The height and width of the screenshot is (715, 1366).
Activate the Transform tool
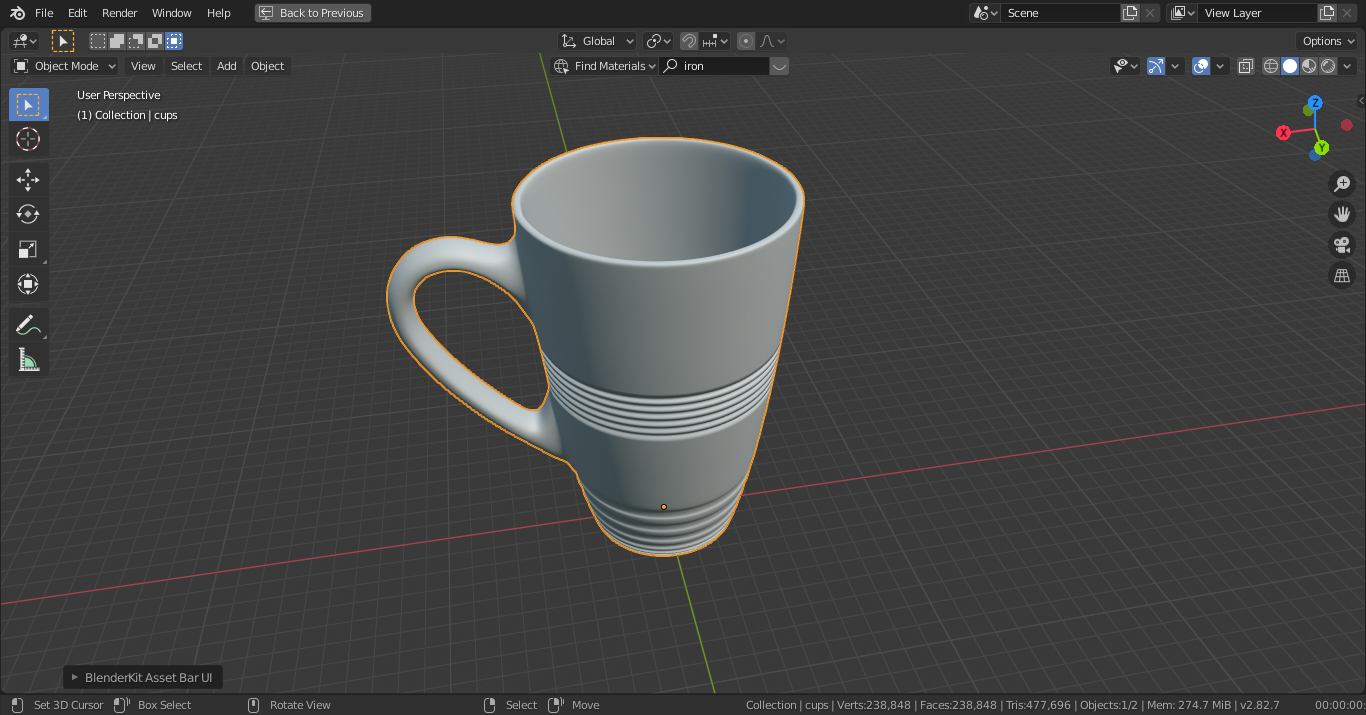coord(28,283)
